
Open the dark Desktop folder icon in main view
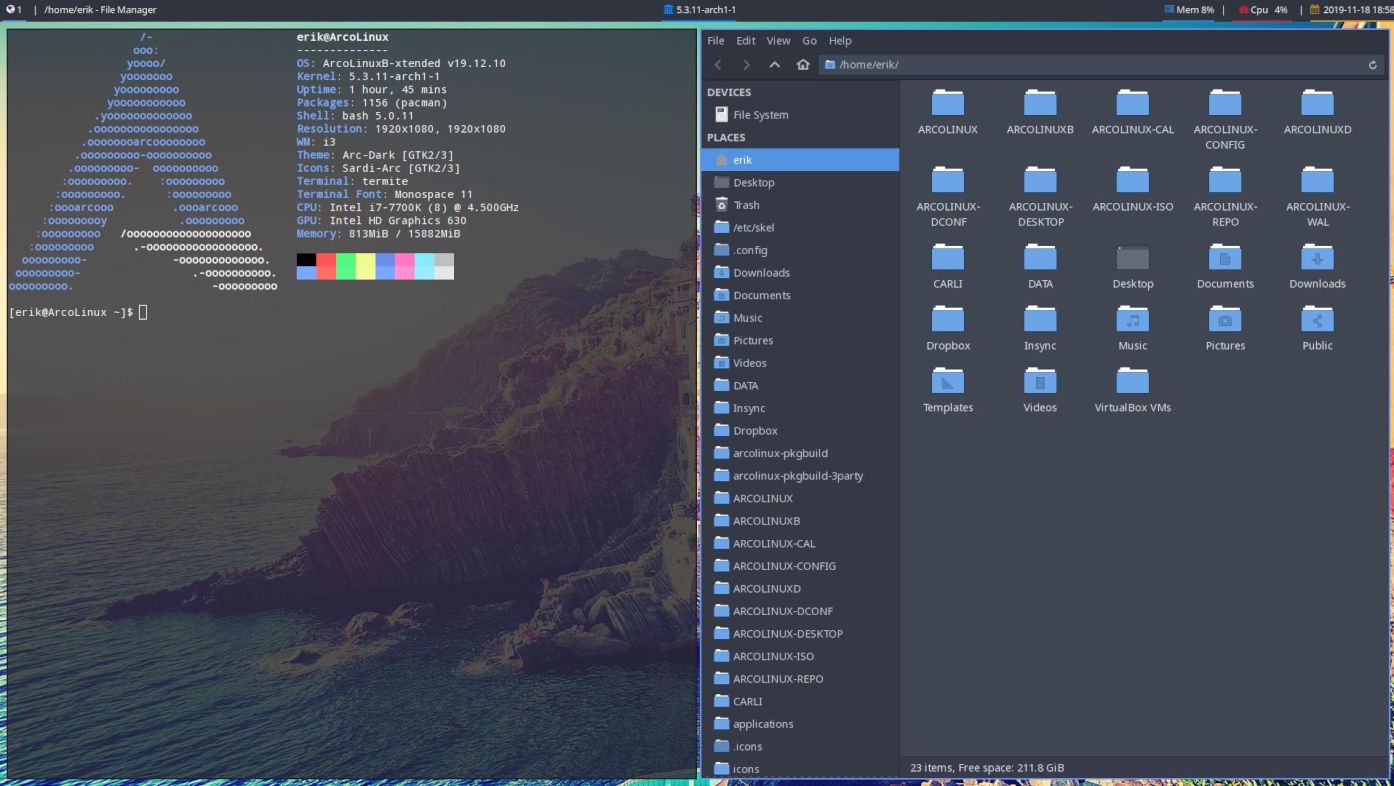(1132, 257)
